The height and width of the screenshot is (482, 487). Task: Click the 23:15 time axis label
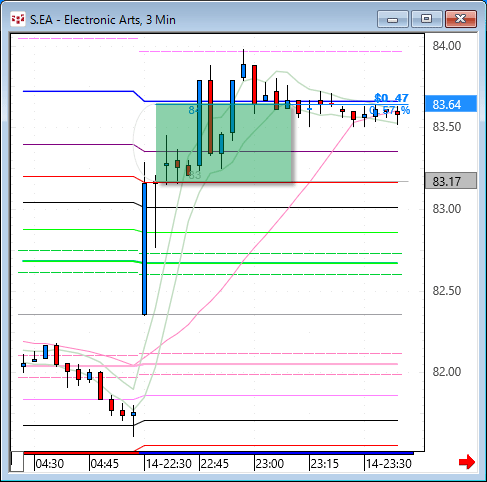325,463
